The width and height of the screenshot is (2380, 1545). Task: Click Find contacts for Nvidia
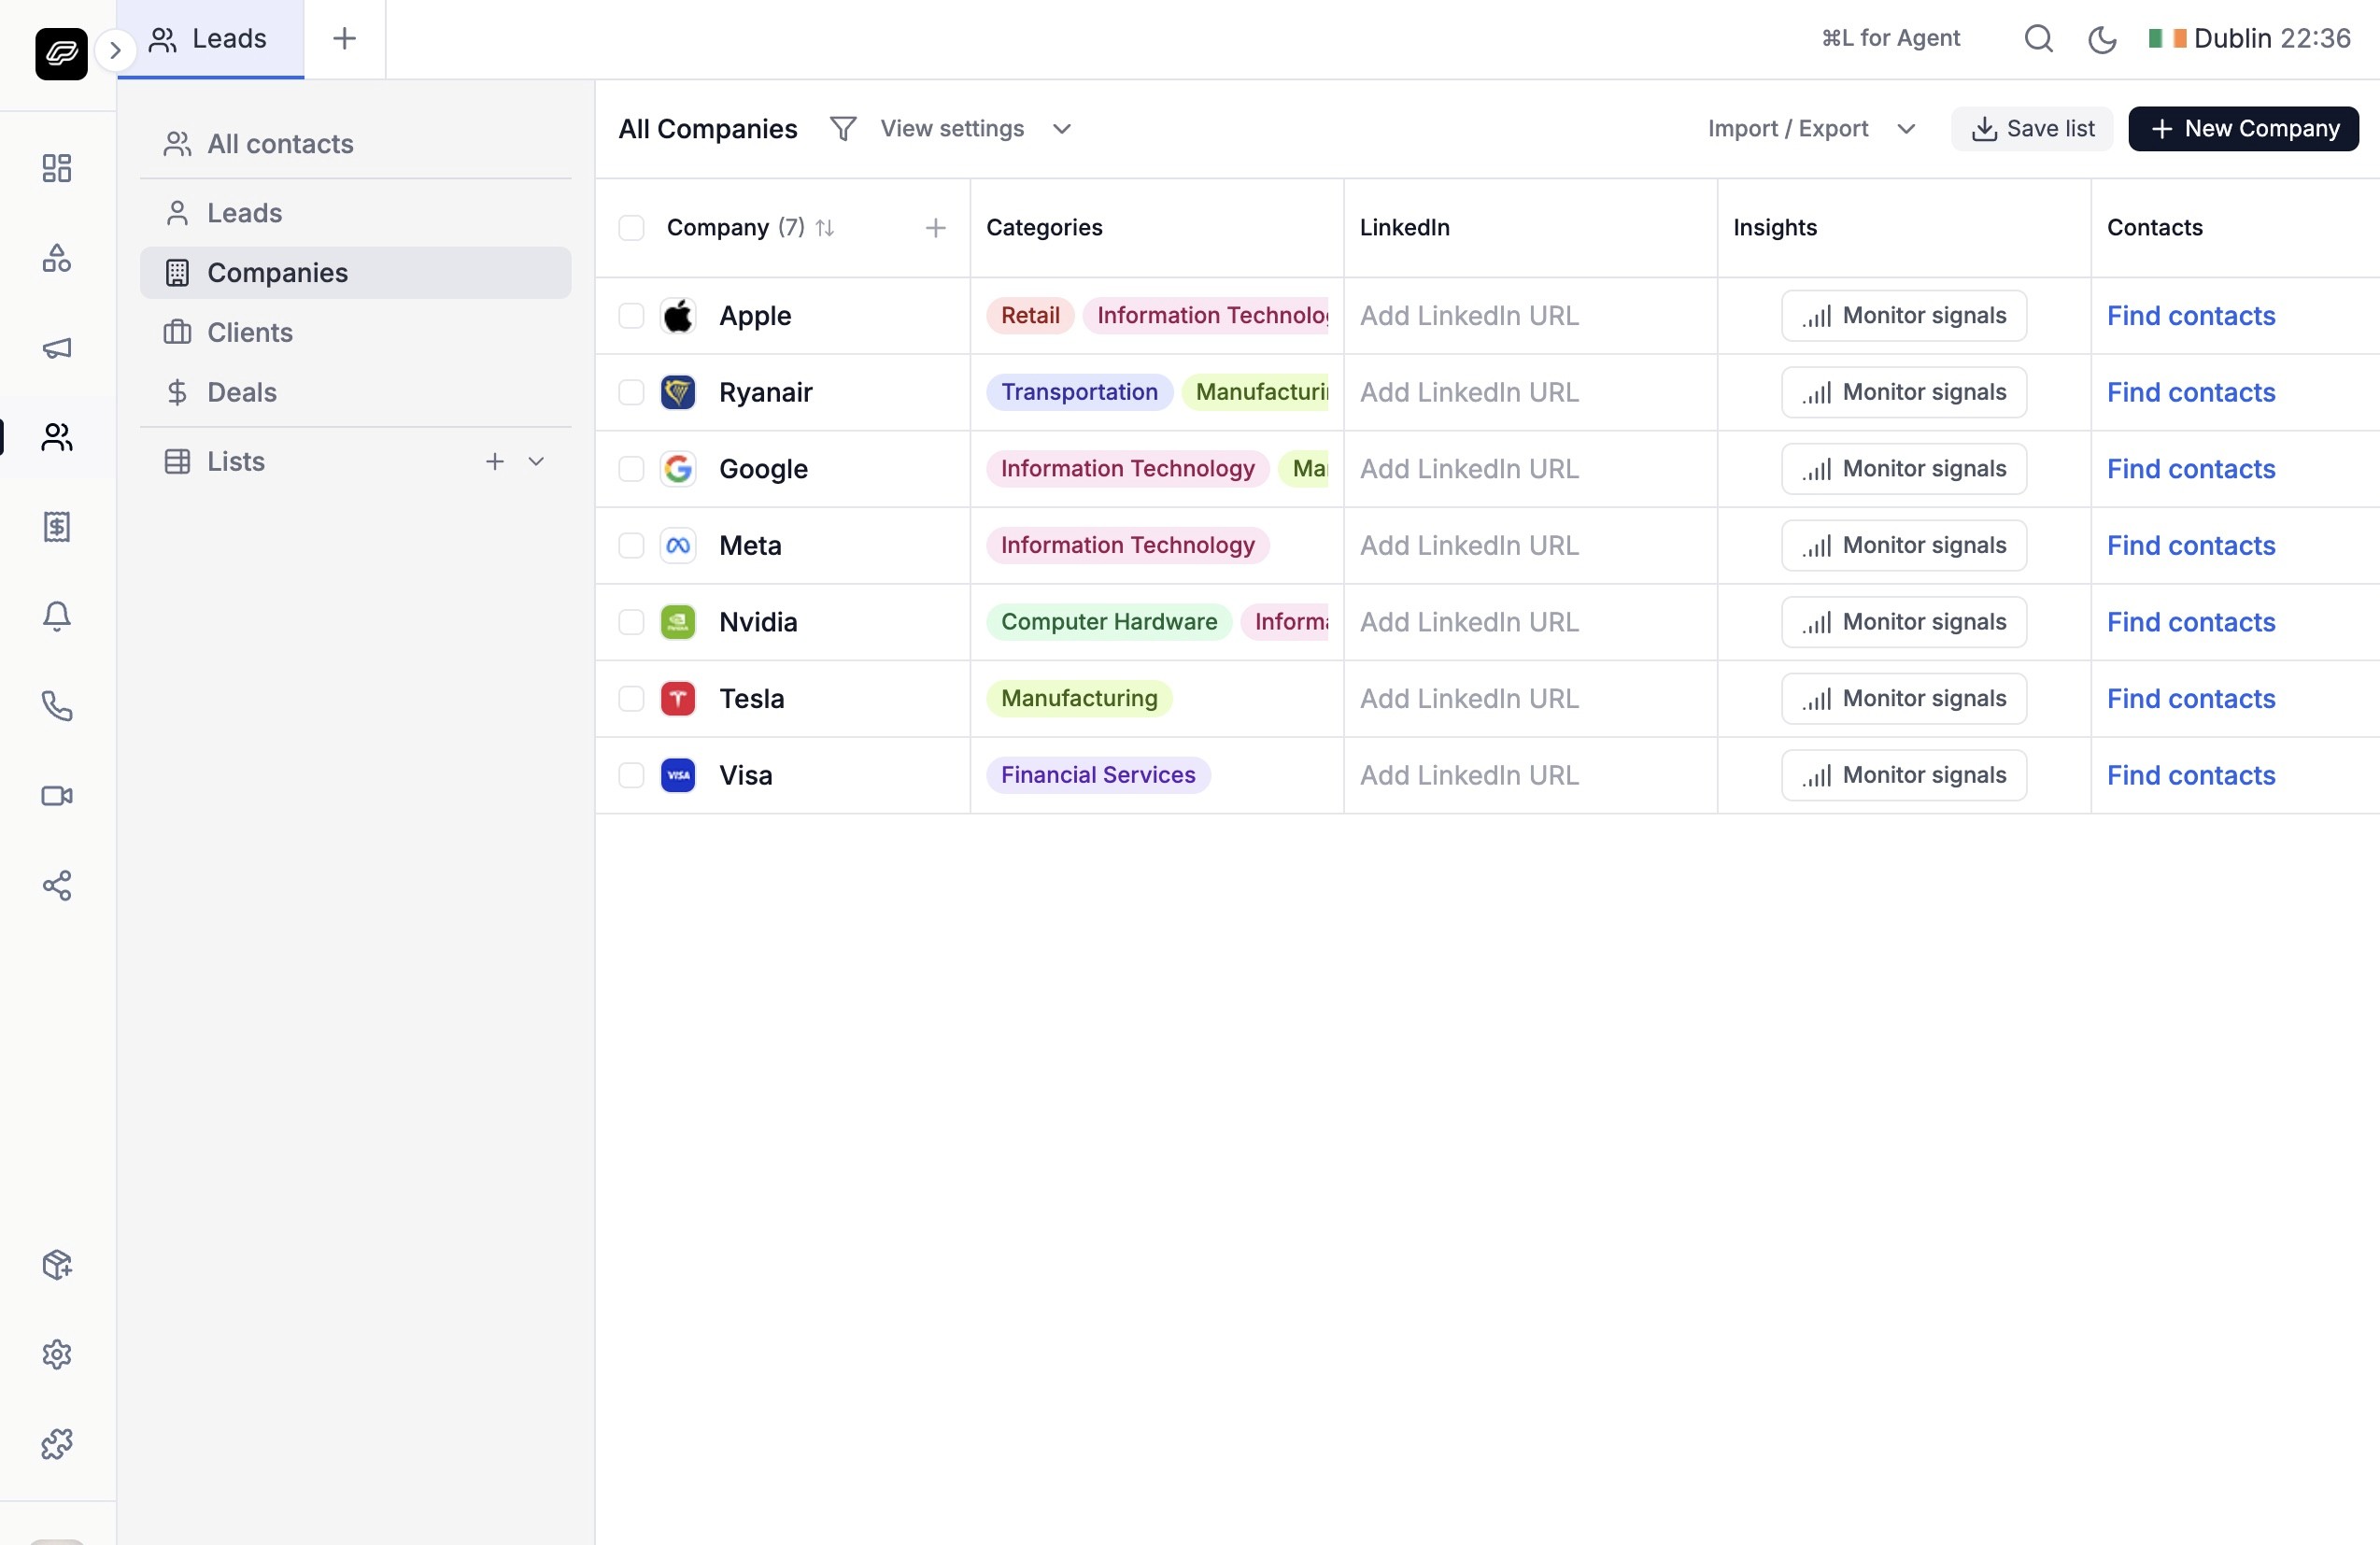[2190, 622]
